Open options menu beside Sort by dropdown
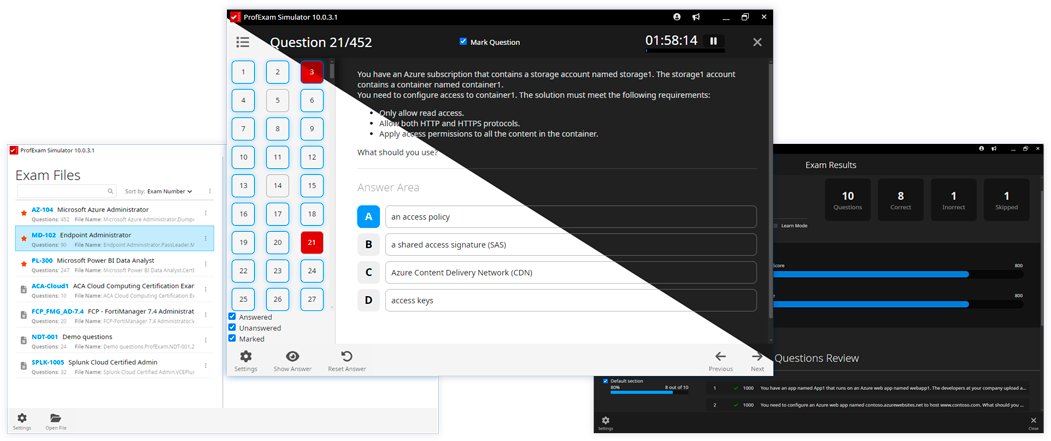The height and width of the screenshot is (441, 1051). point(210,191)
